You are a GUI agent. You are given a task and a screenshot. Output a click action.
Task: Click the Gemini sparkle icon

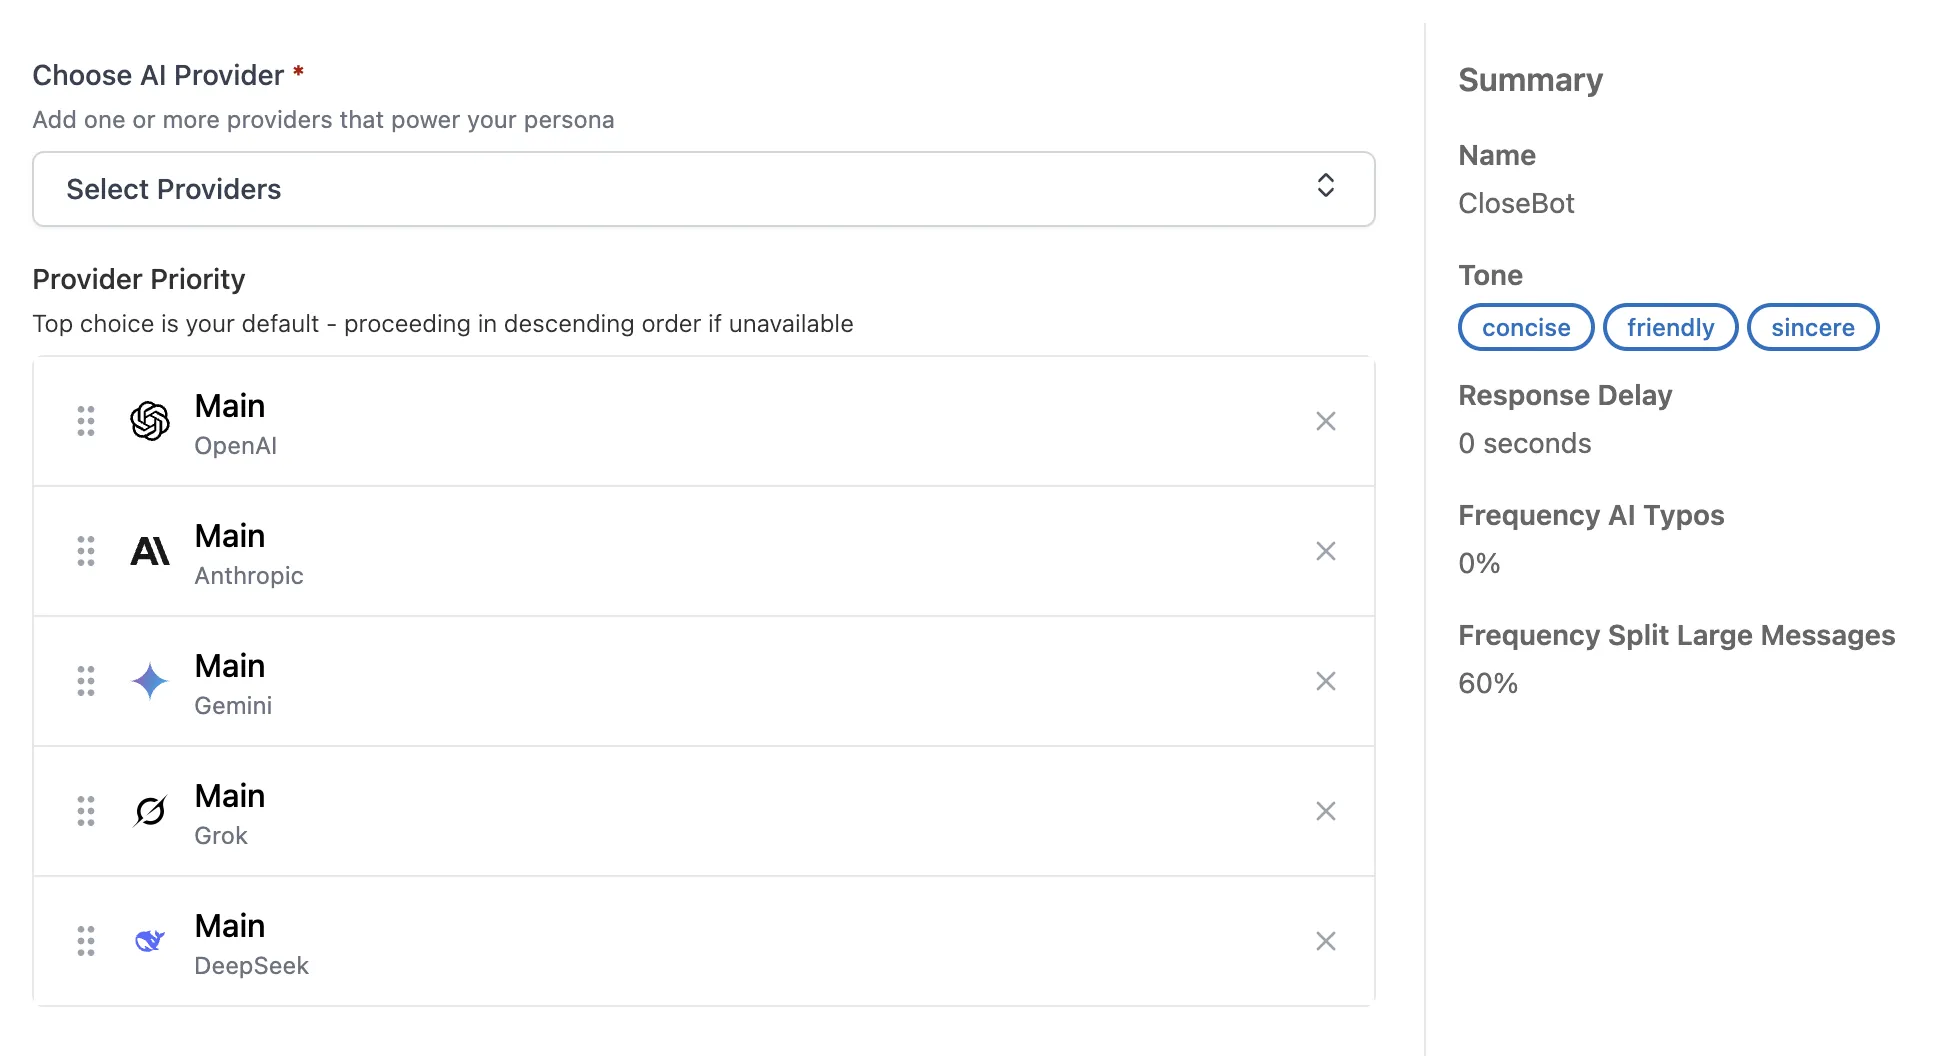click(x=150, y=681)
